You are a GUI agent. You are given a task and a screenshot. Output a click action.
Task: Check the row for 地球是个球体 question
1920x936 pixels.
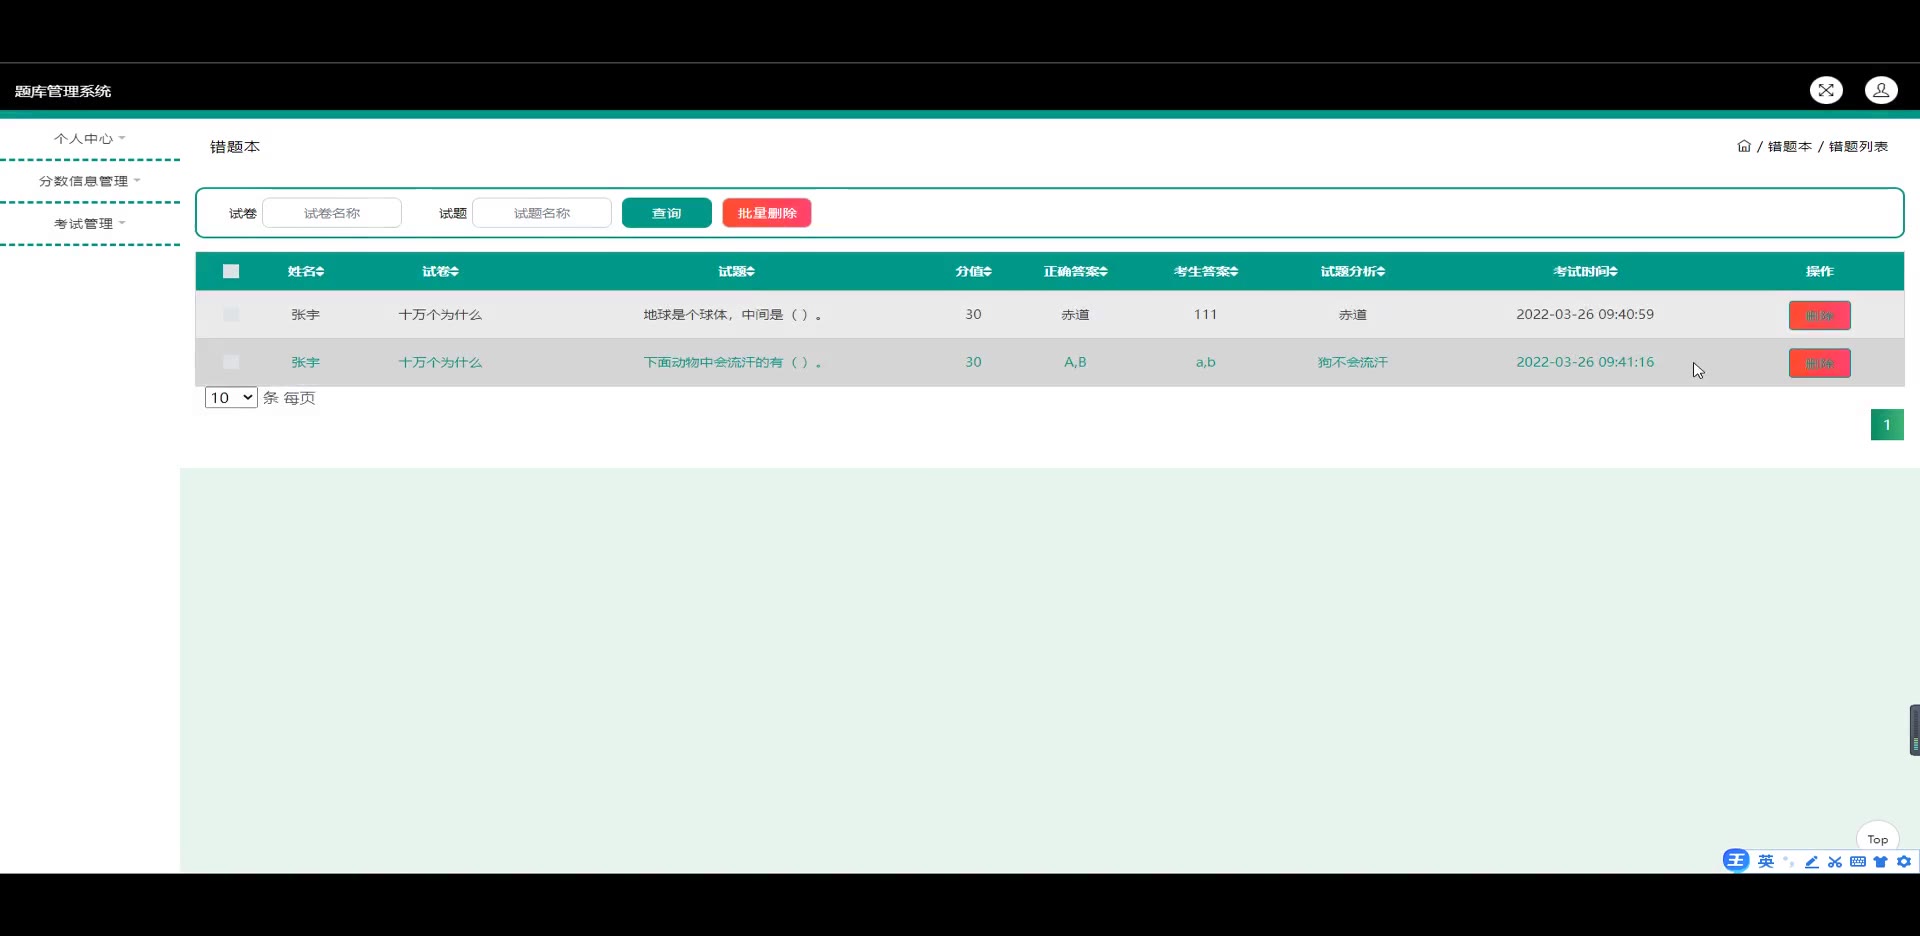tap(231, 314)
